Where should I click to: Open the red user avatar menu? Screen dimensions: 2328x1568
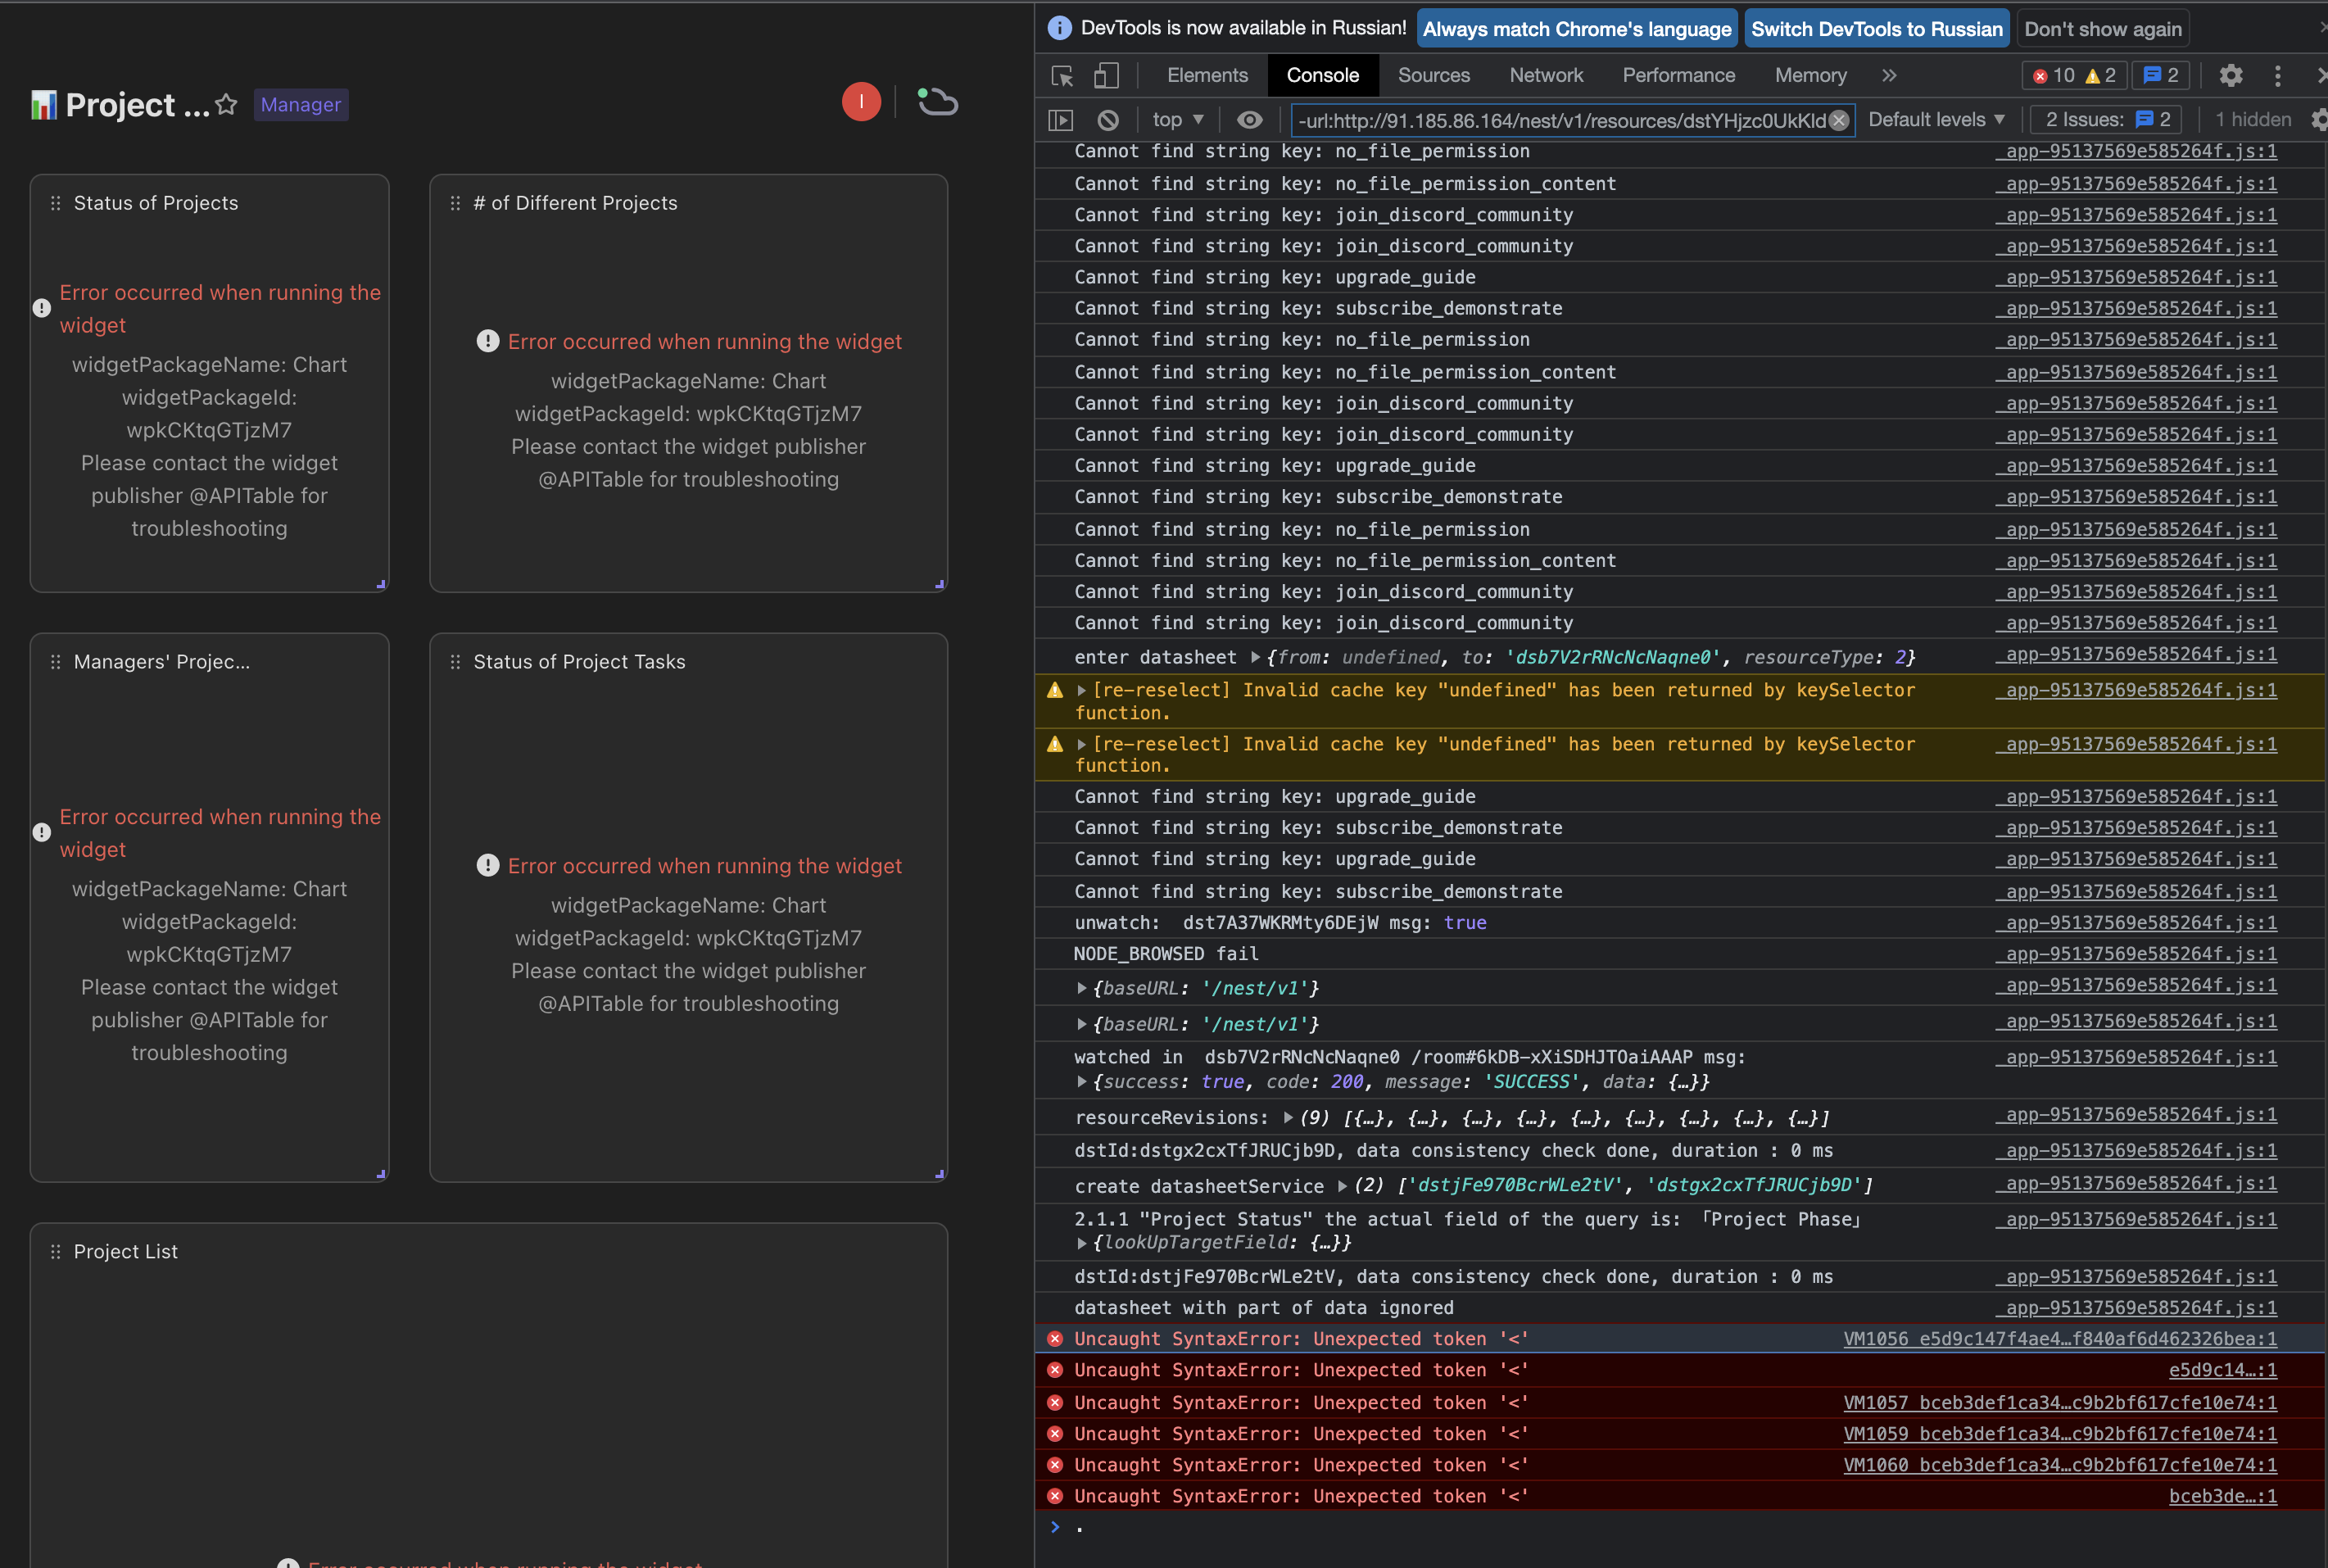pos(860,101)
